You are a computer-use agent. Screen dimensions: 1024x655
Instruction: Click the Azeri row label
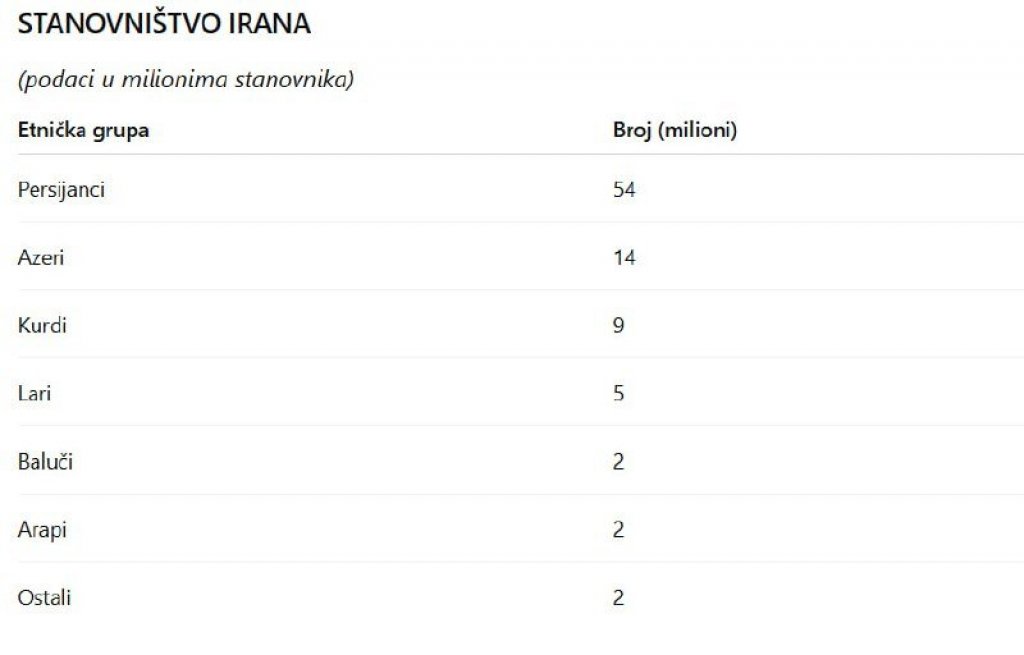tap(41, 257)
